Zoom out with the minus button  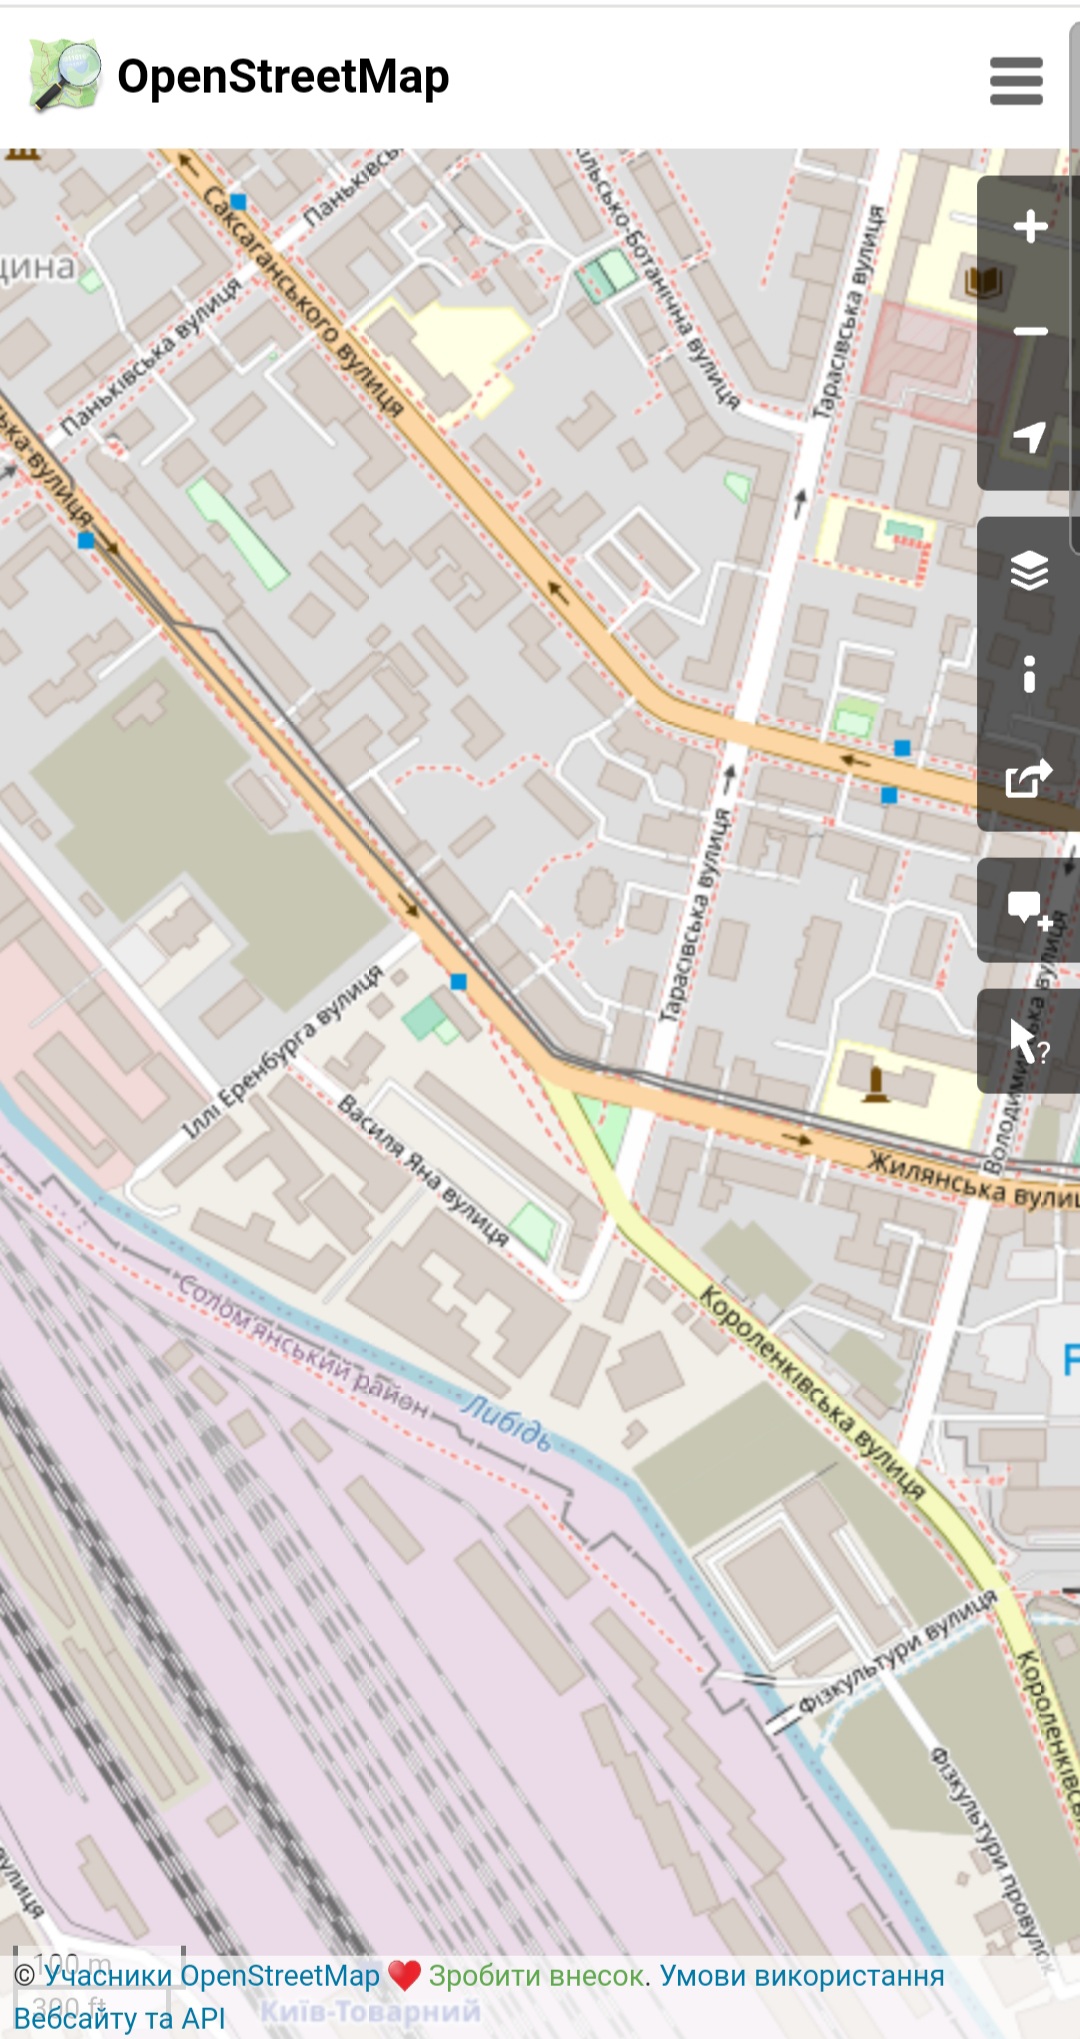tap(1029, 331)
